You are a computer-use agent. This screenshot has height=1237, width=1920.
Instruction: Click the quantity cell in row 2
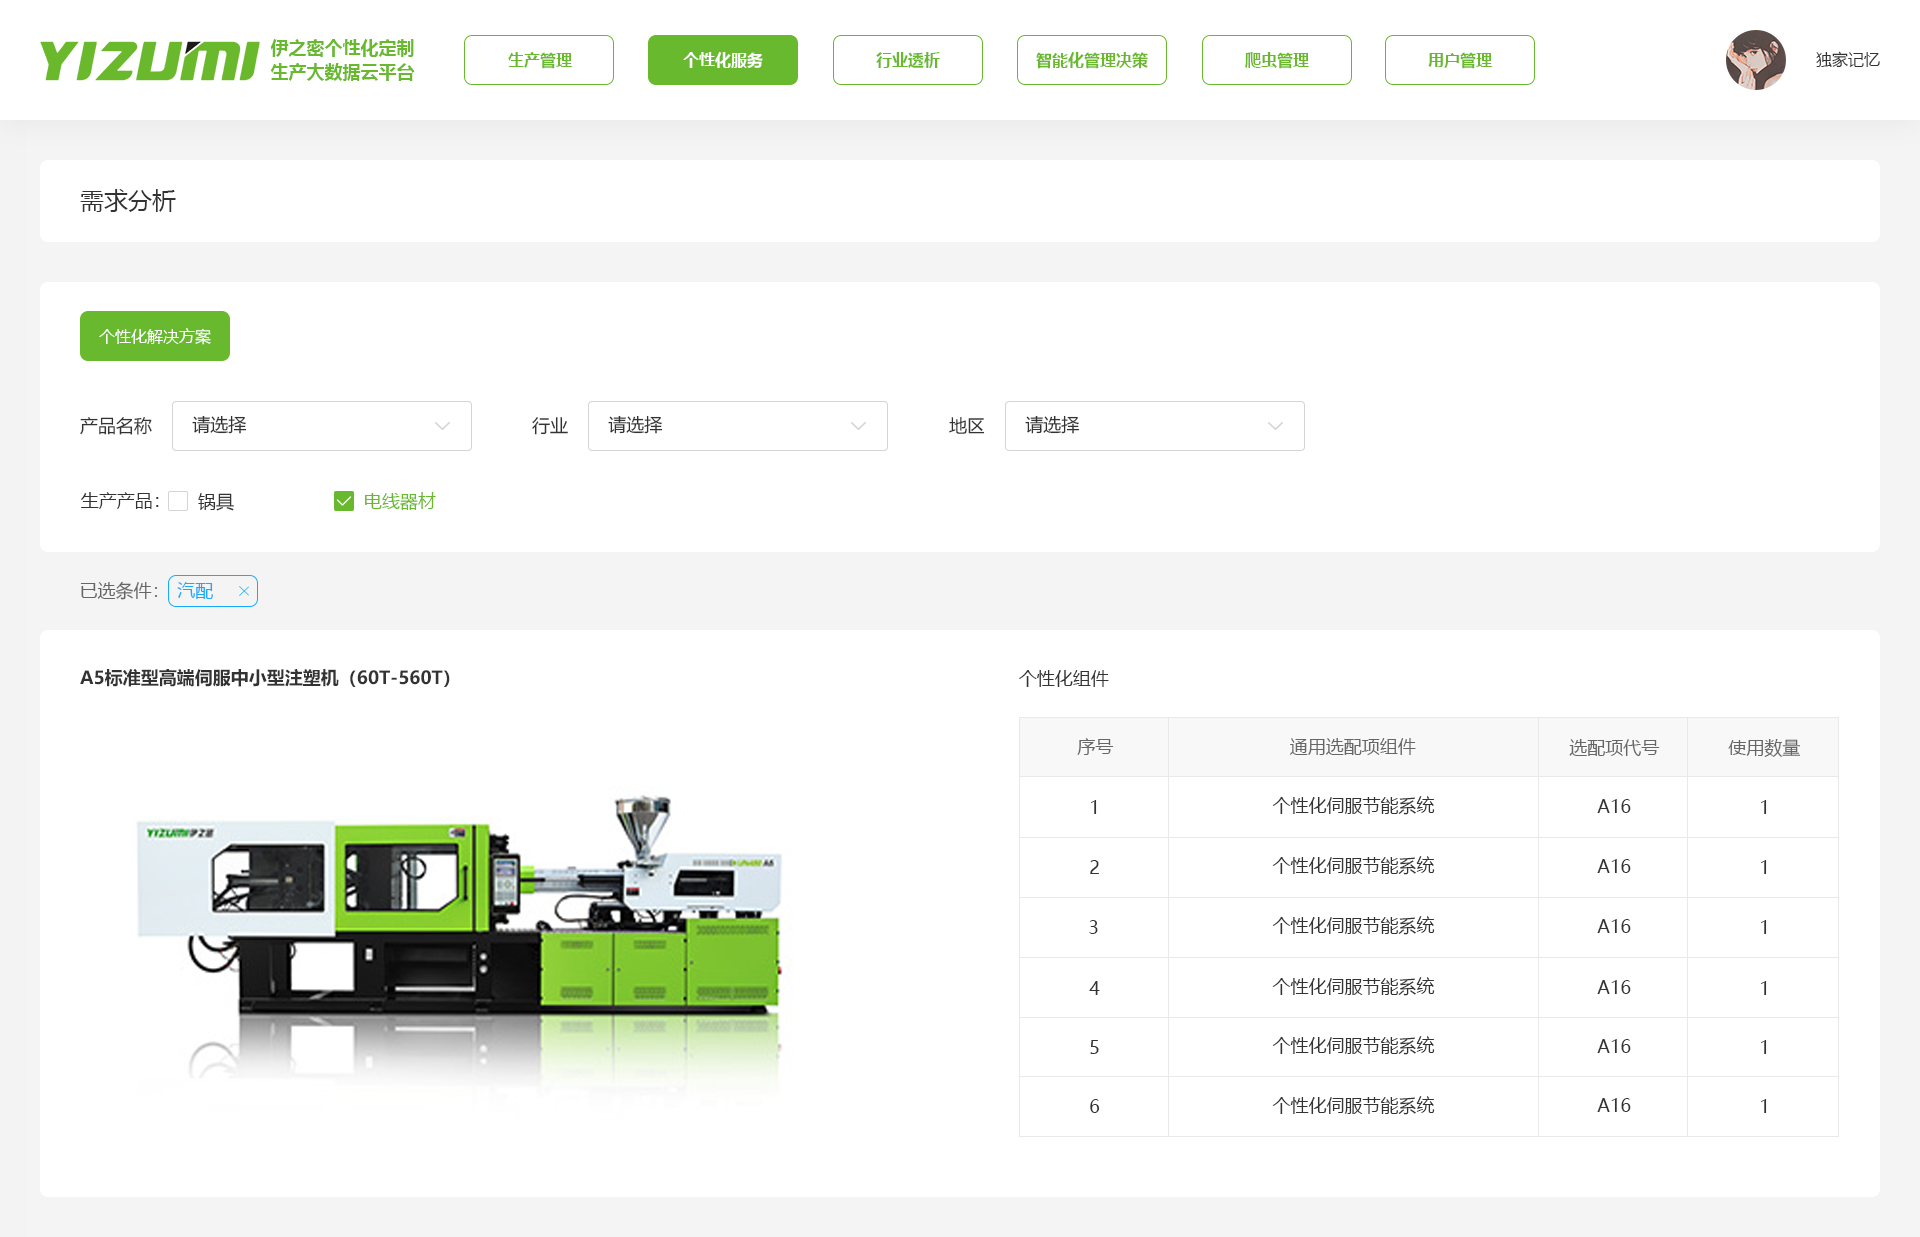point(1764,867)
